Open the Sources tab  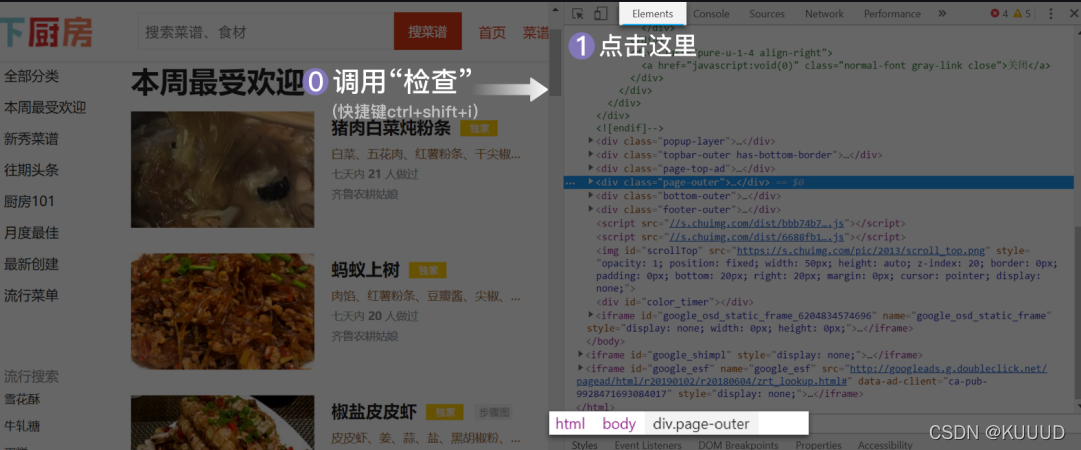(x=767, y=14)
